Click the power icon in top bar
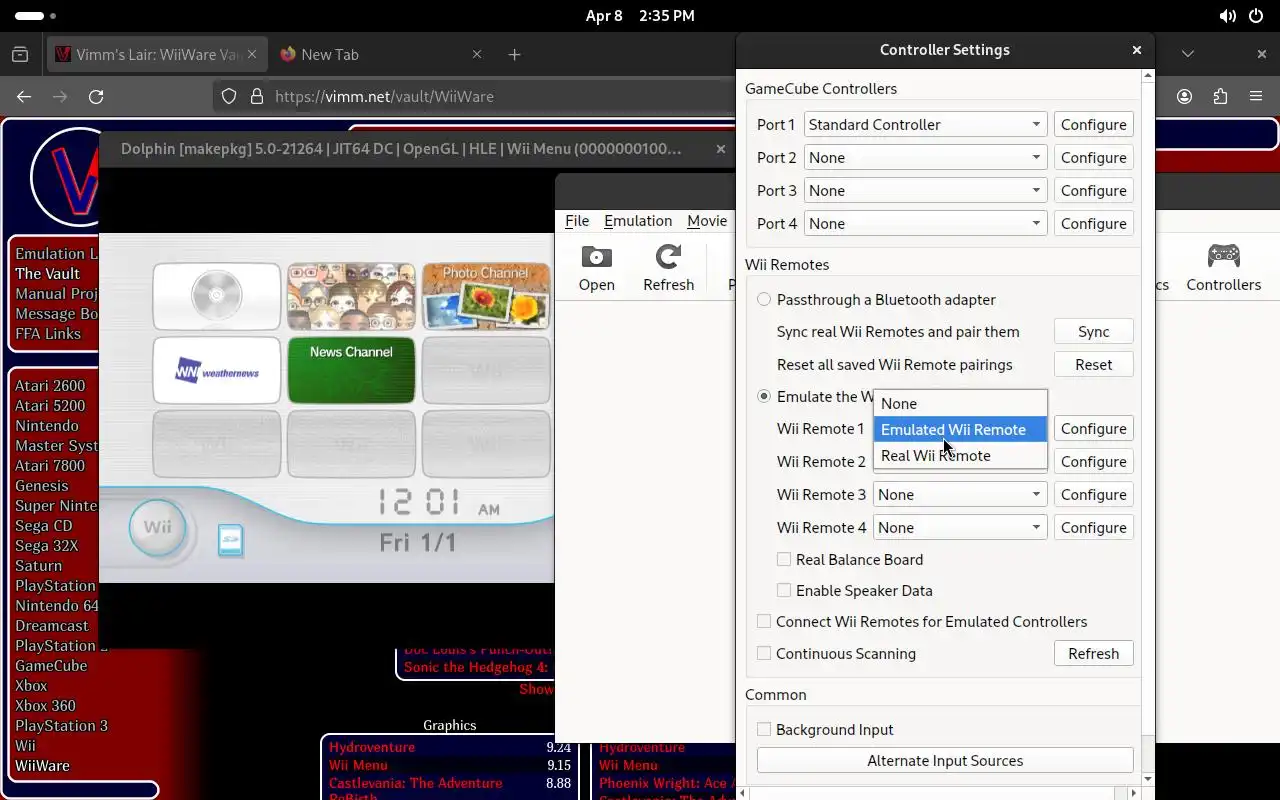The height and width of the screenshot is (800, 1280). coord(1256,16)
